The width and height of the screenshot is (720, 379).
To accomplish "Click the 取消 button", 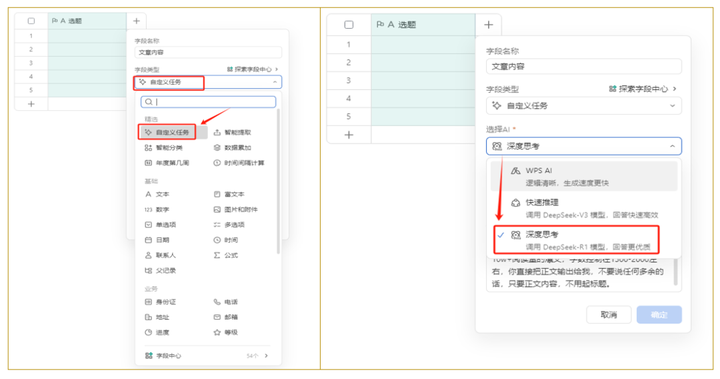I will coord(609,315).
